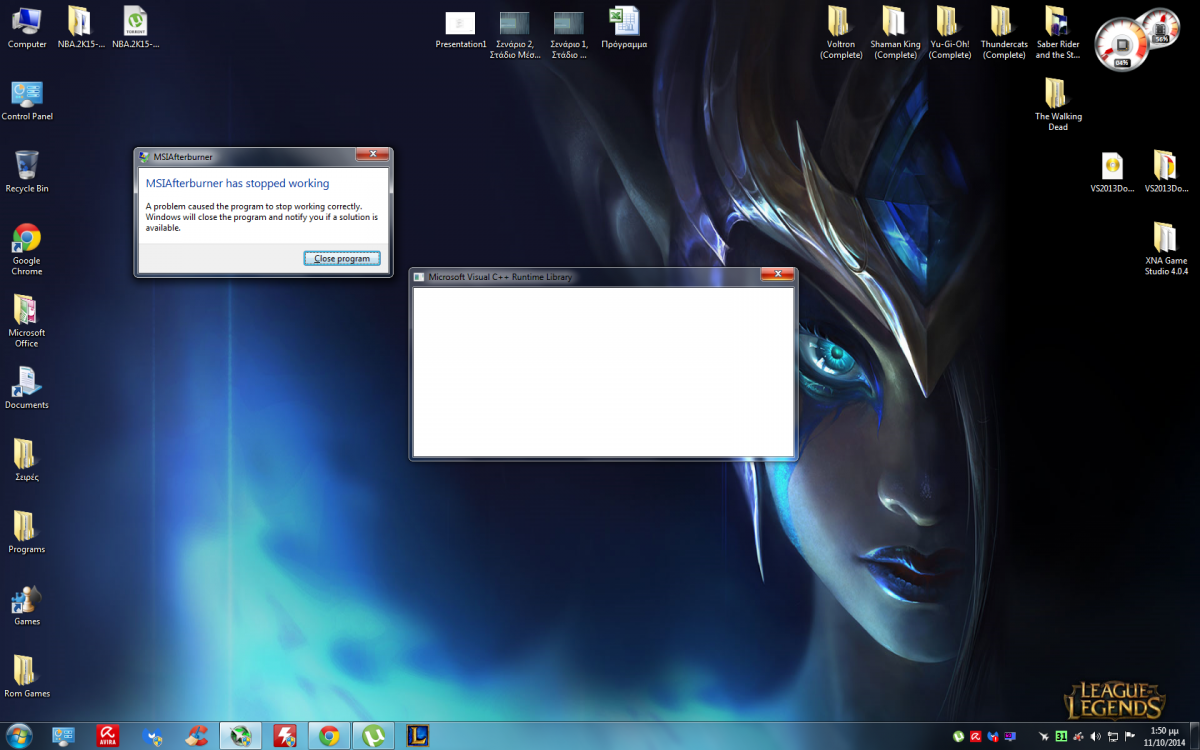Click the uTorrent system tray icon

click(x=958, y=737)
